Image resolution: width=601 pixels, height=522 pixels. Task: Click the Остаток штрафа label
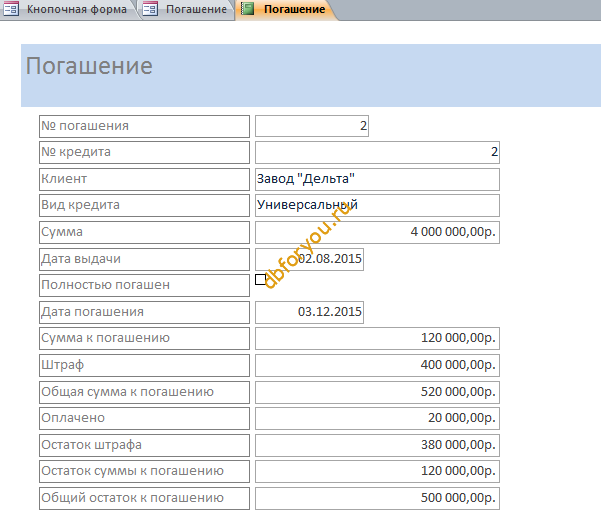click(144, 445)
